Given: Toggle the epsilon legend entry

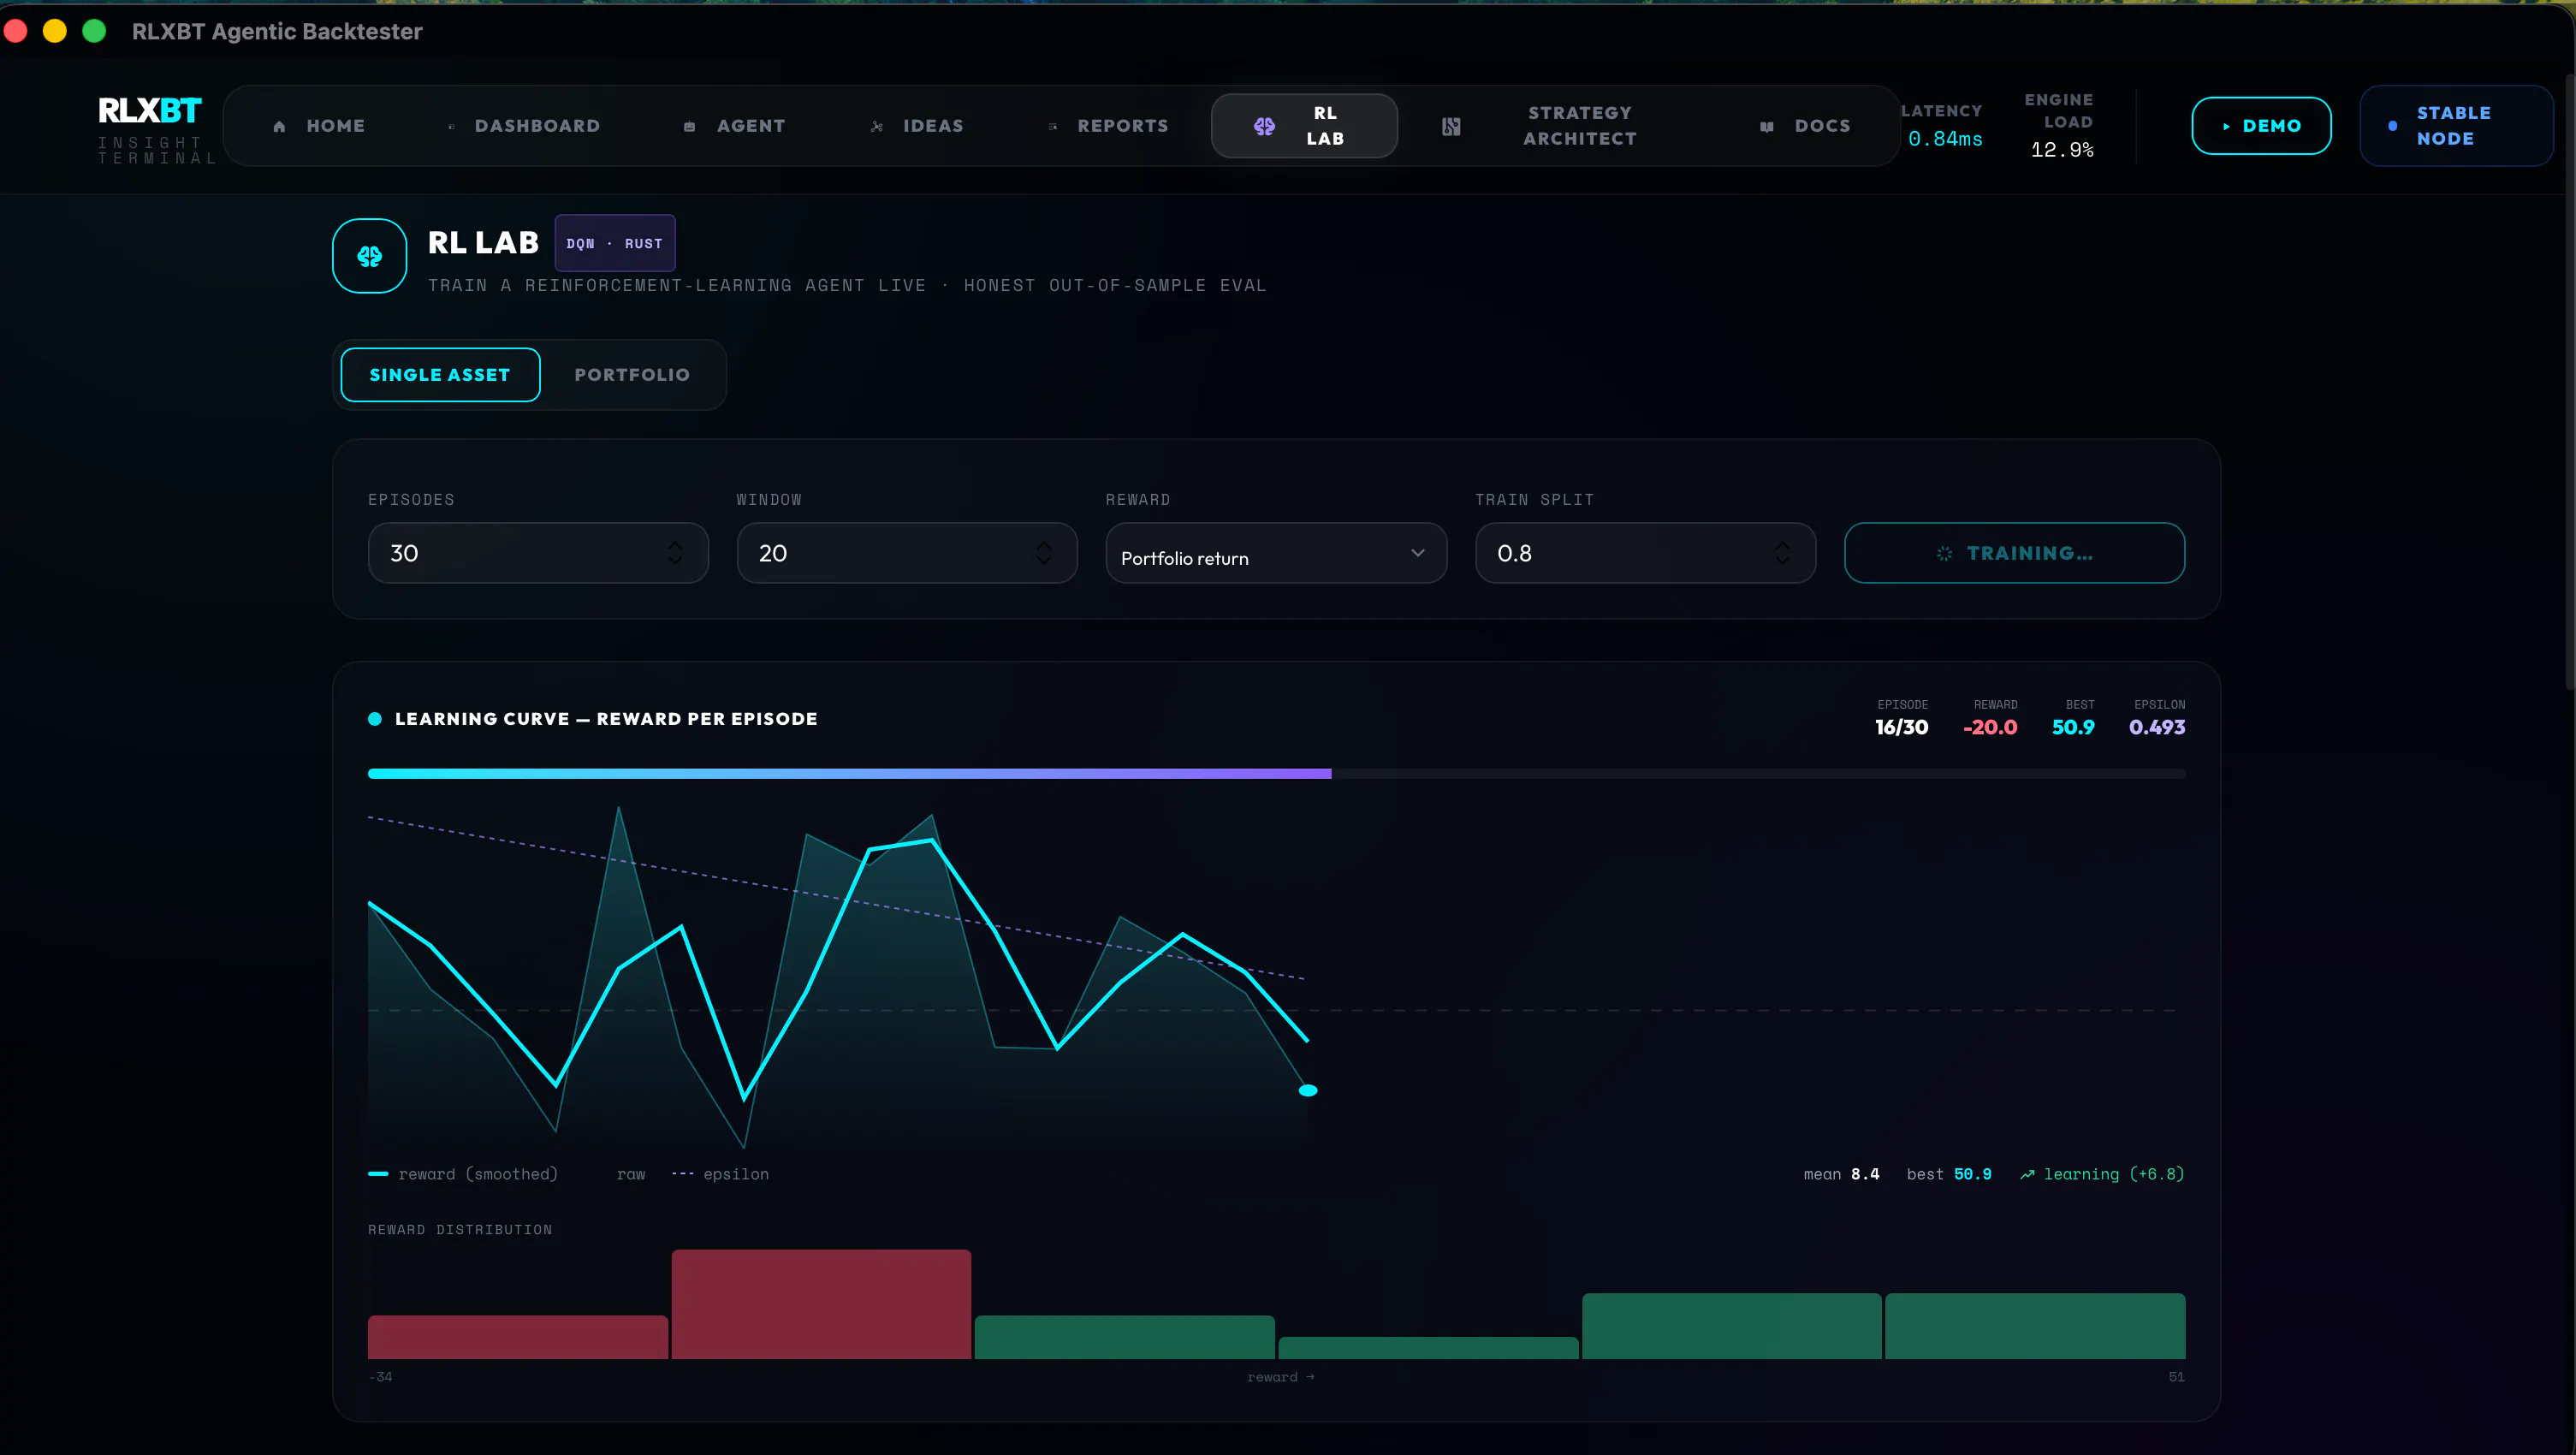Looking at the screenshot, I should [721, 1174].
